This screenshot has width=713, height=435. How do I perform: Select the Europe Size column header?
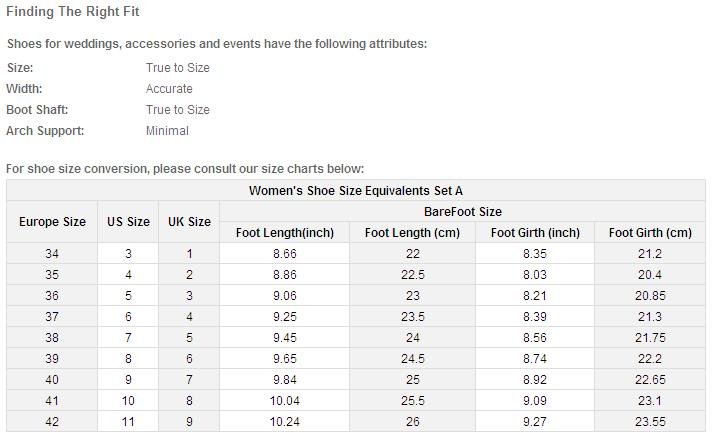pyautogui.click(x=52, y=222)
